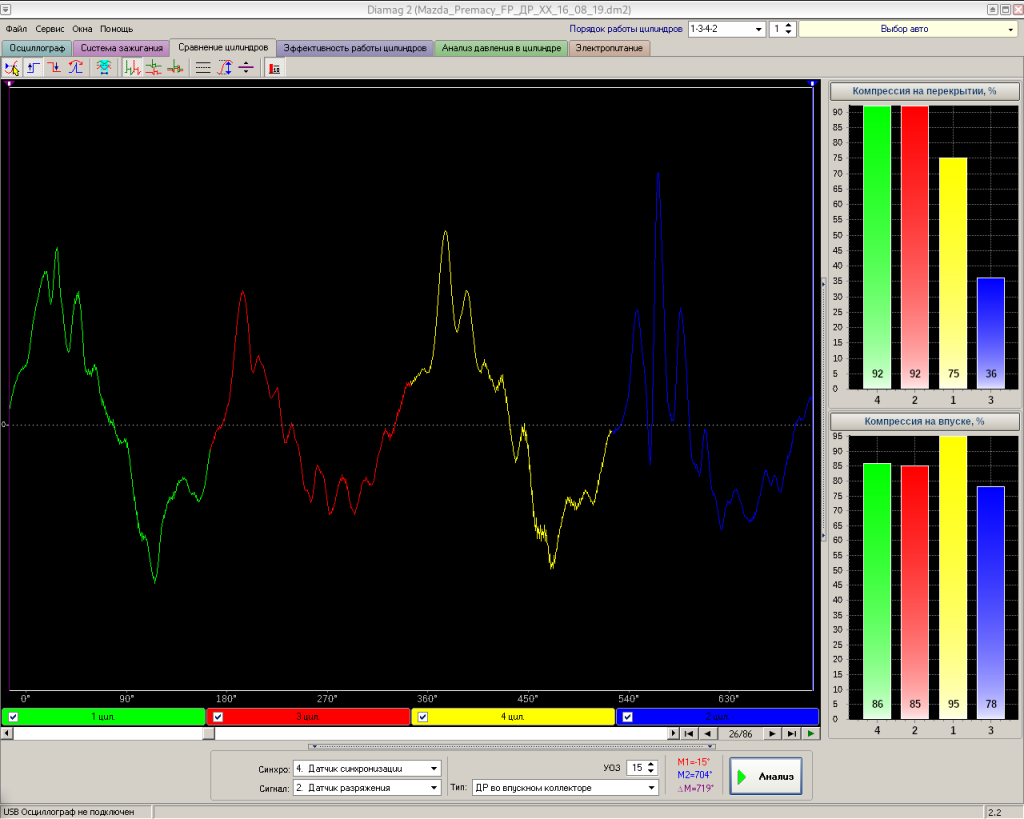
Task: Select the Сравнение цилиндров tab
Action: pos(223,48)
